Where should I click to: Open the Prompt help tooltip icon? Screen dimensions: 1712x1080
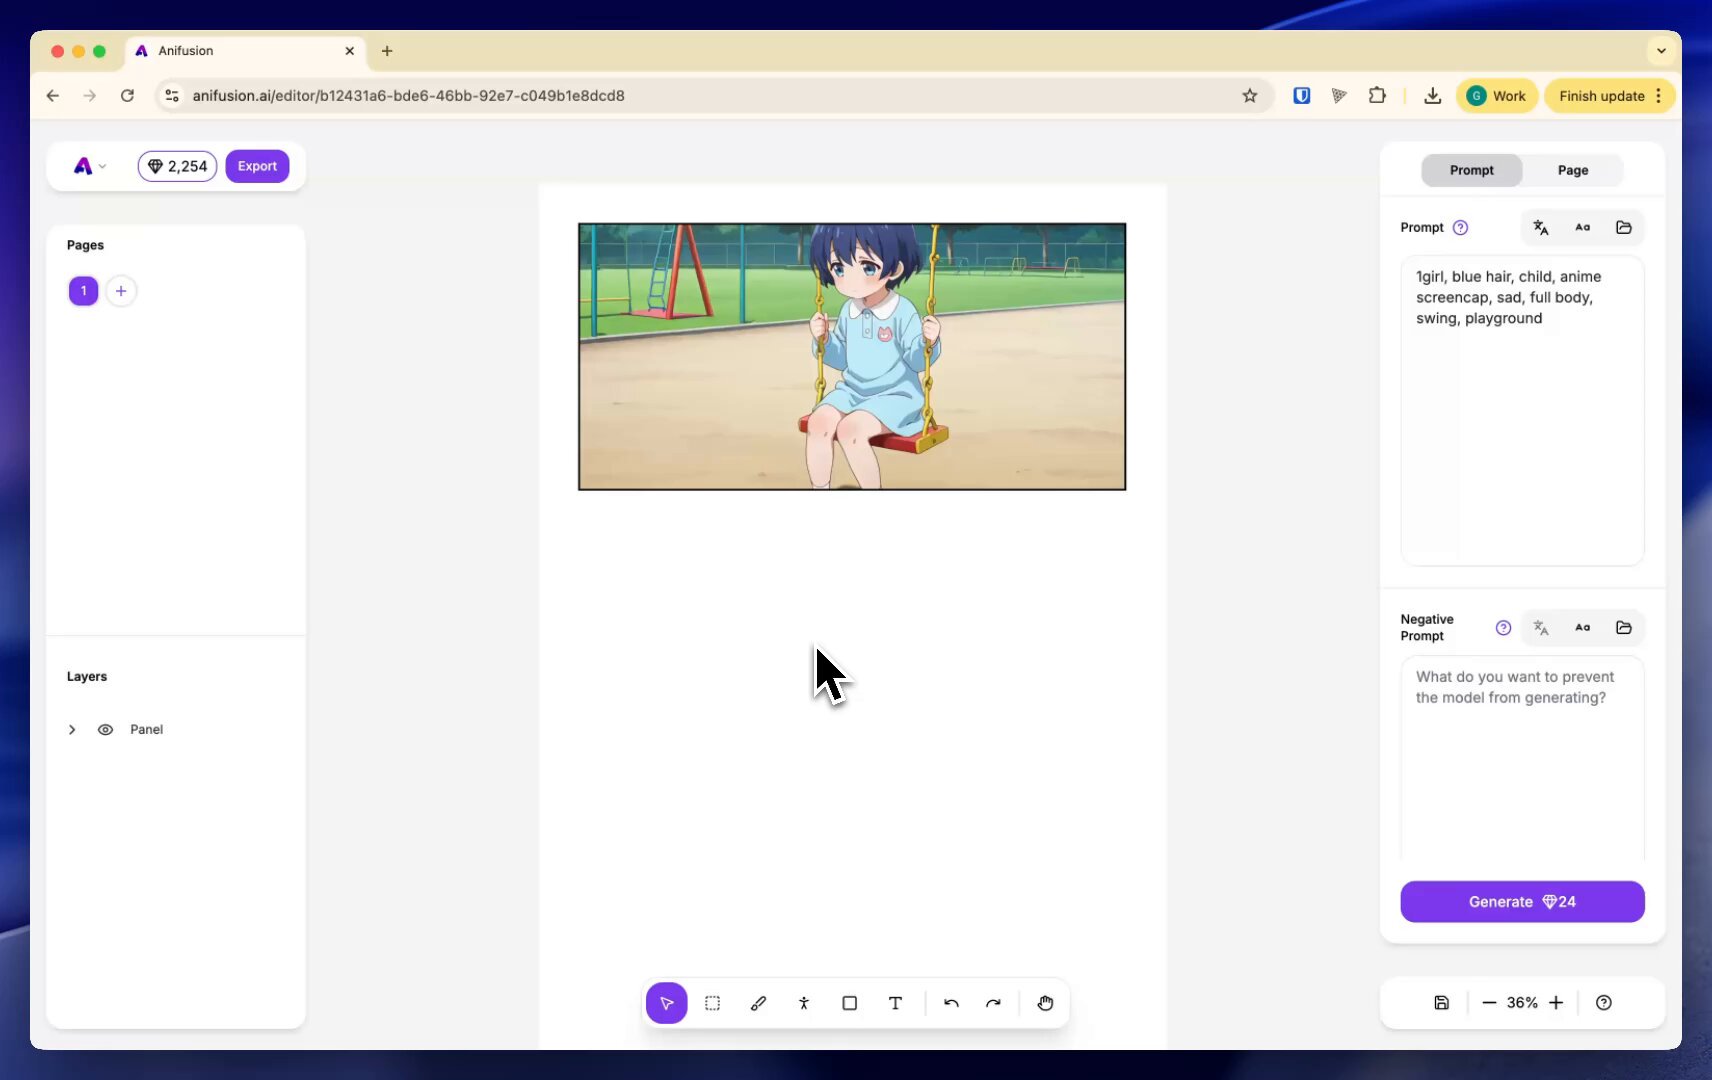1460,228
